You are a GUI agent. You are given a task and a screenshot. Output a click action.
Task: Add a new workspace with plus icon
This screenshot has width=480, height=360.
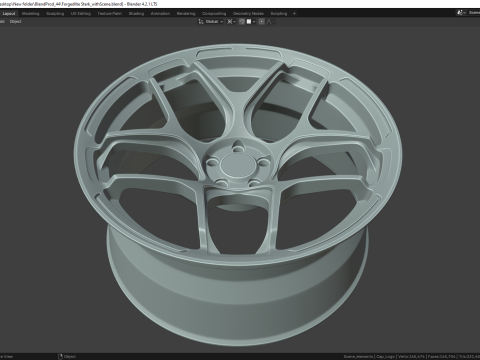click(294, 14)
